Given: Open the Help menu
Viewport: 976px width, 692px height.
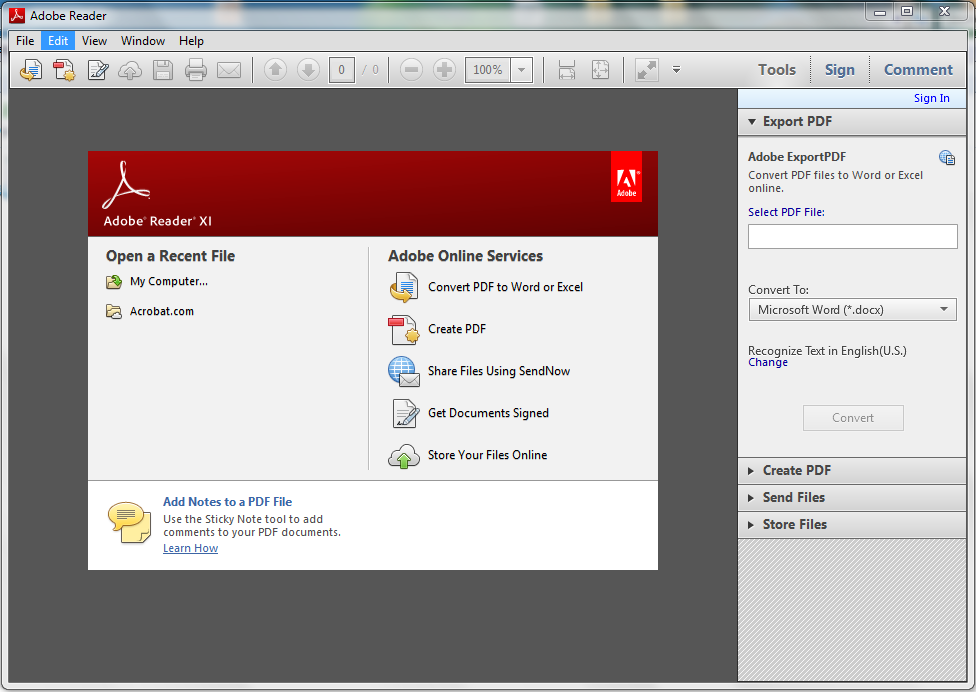Looking at the screenshot, I should [x=191, y=40].
